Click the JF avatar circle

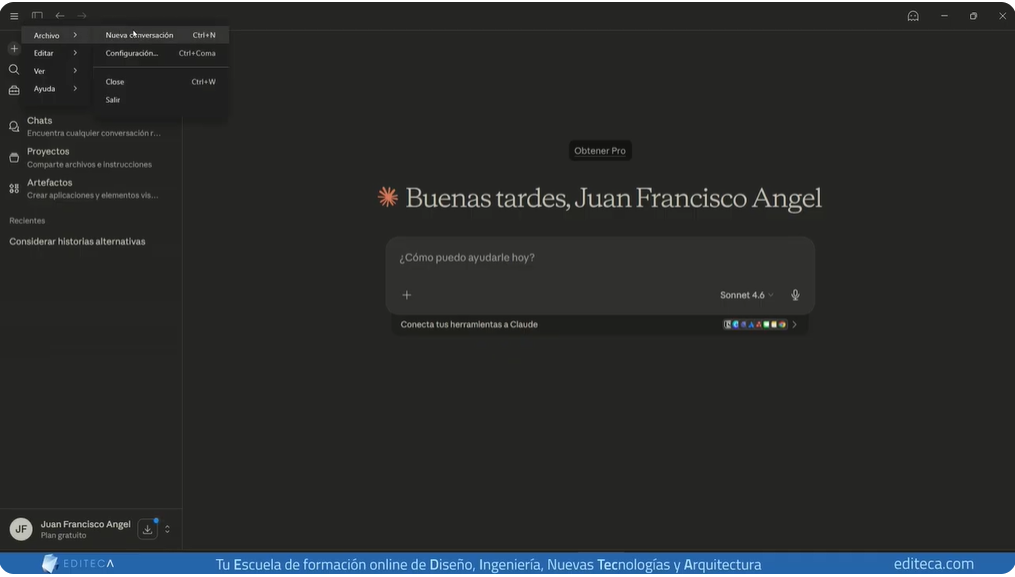18,528
